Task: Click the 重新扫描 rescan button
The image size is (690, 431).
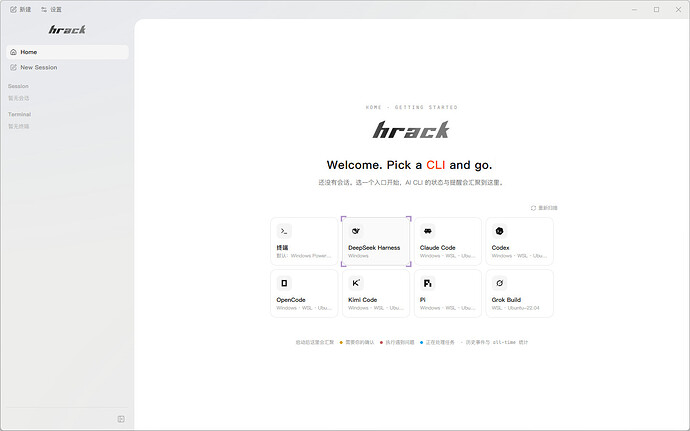Action: point(544,208)
